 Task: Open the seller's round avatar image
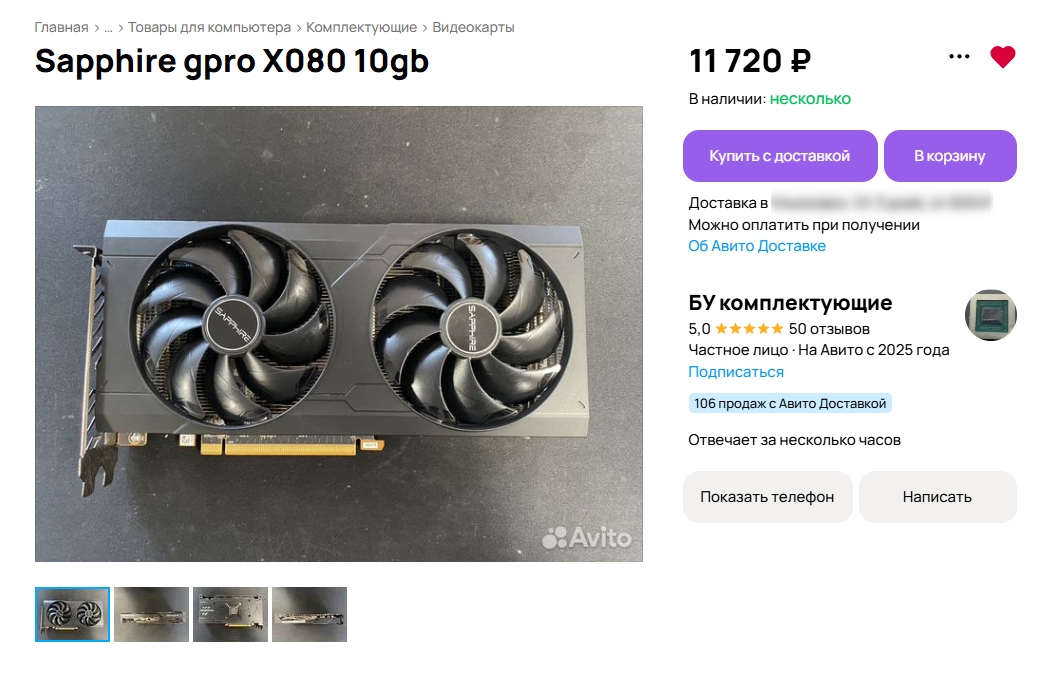(990, 315)
